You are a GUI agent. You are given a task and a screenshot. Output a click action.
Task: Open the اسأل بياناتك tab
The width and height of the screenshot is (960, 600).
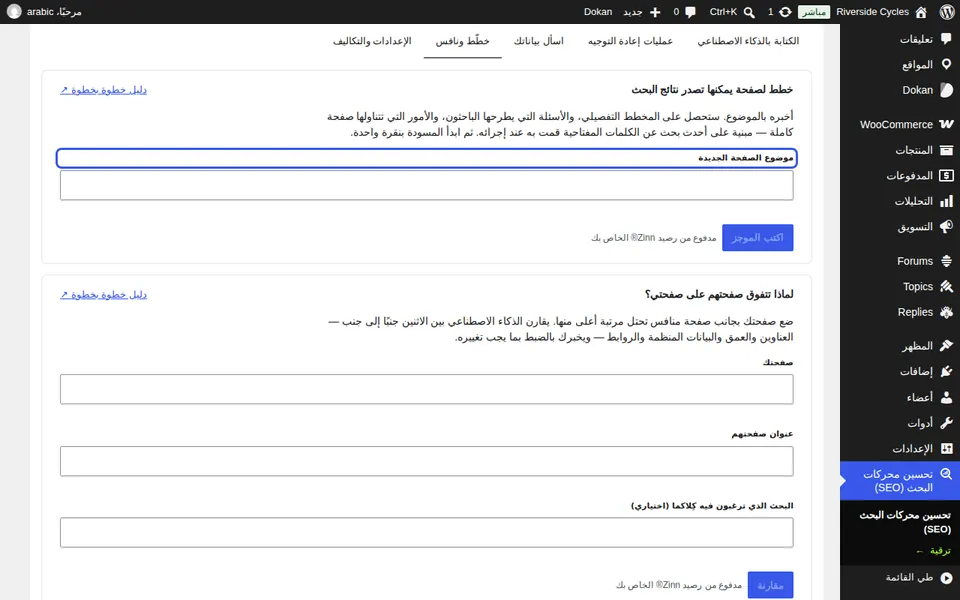pos(538,41)
